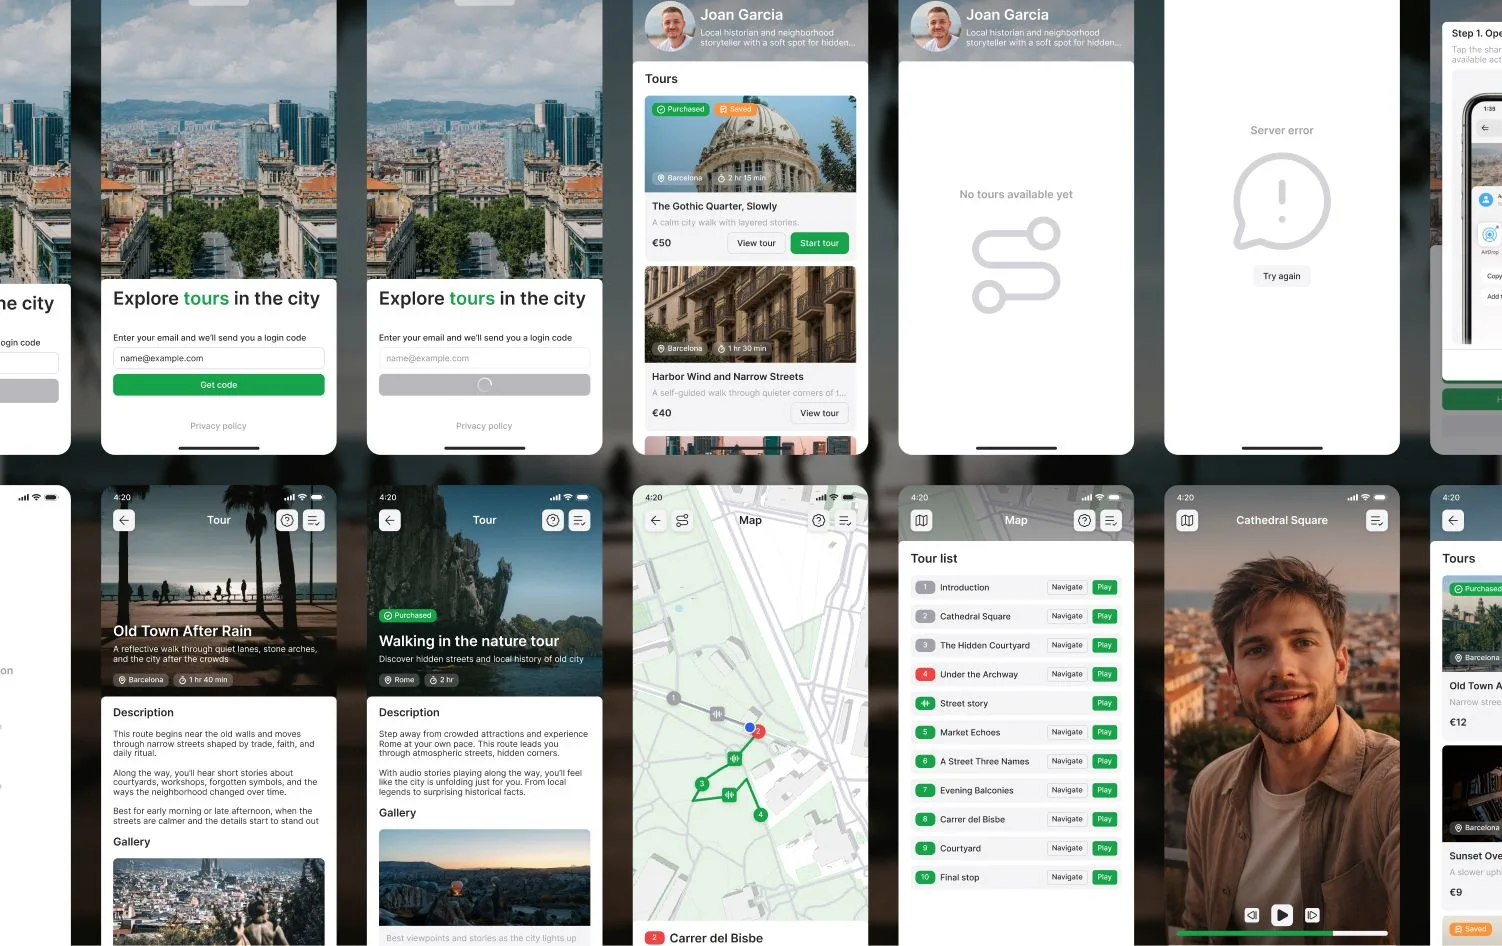Screen dimensions: 1502x946
Task: Select map stop marker number 3
Action: coord(702,784)
